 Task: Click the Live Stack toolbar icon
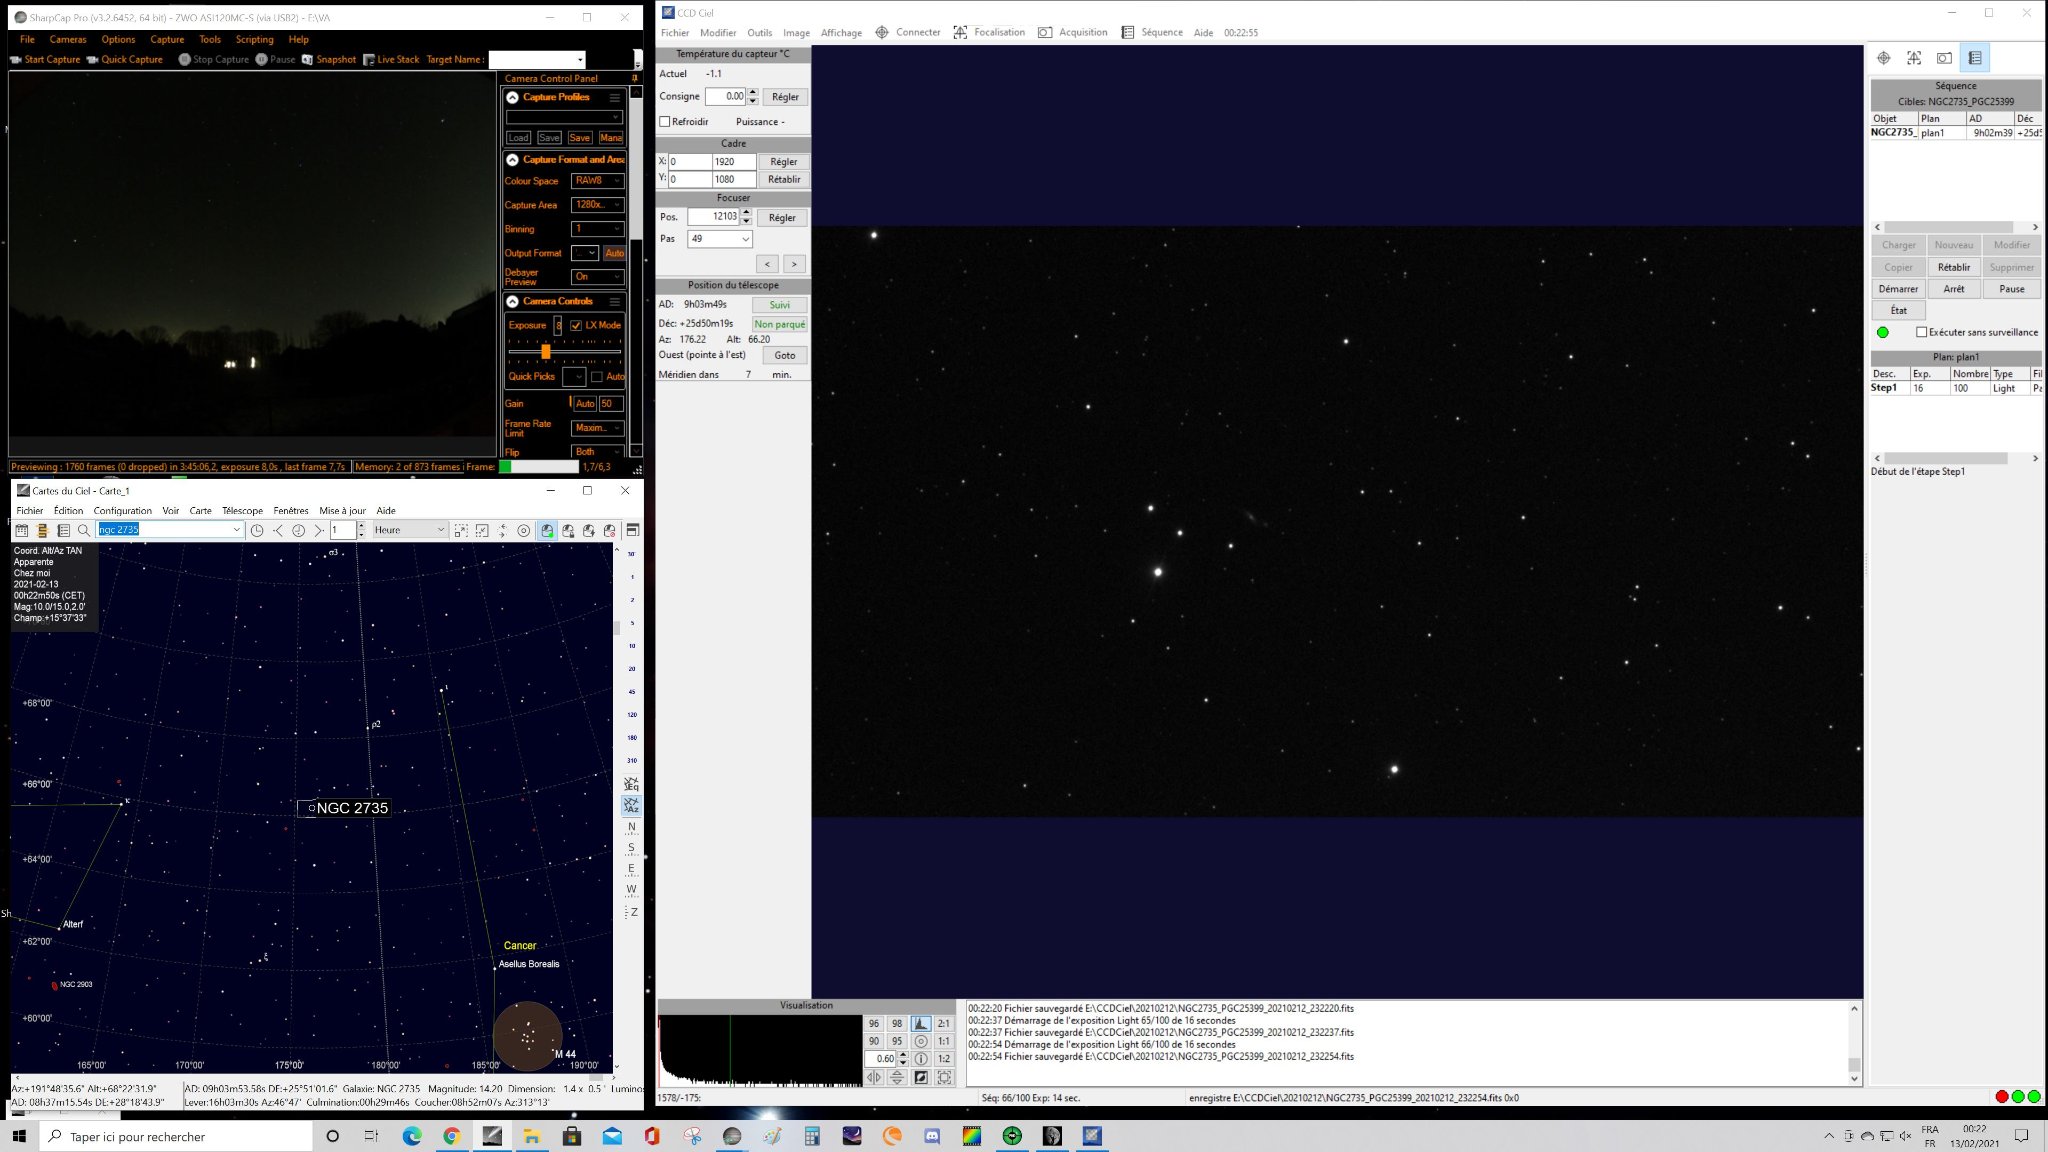point(369,60)
